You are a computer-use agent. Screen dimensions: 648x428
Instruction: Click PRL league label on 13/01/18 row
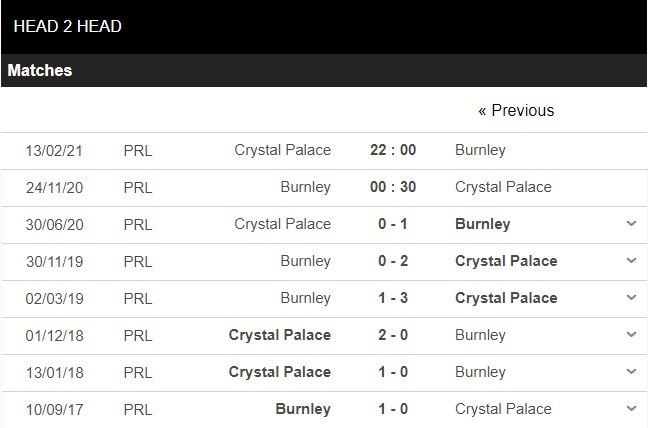click(x=138, y=372)
